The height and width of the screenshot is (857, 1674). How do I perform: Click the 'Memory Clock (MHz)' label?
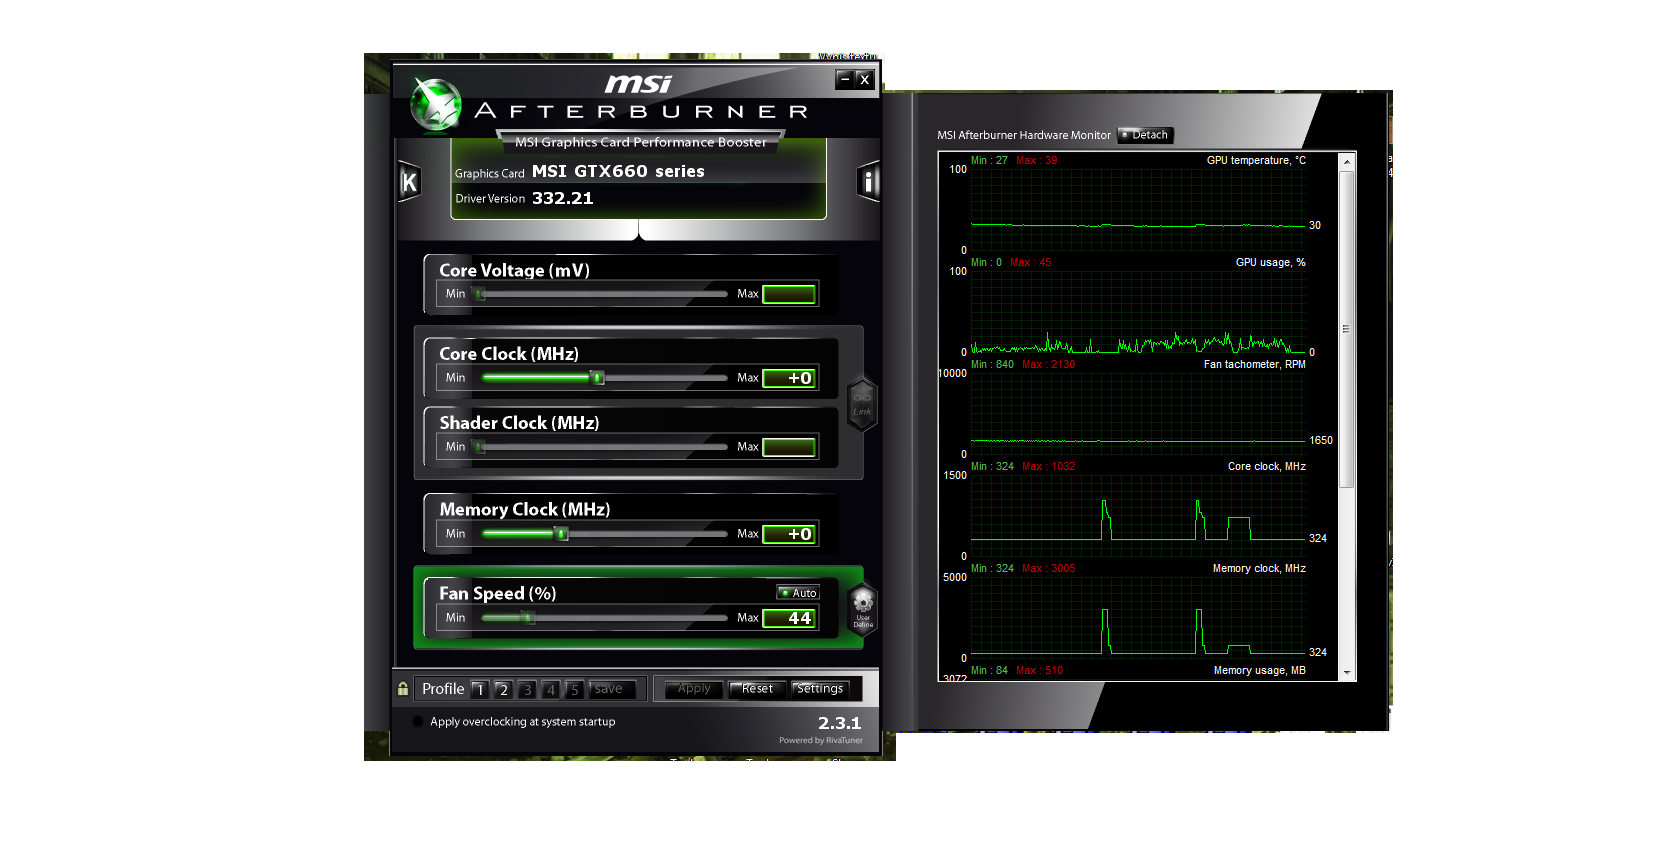click(525, 509)
